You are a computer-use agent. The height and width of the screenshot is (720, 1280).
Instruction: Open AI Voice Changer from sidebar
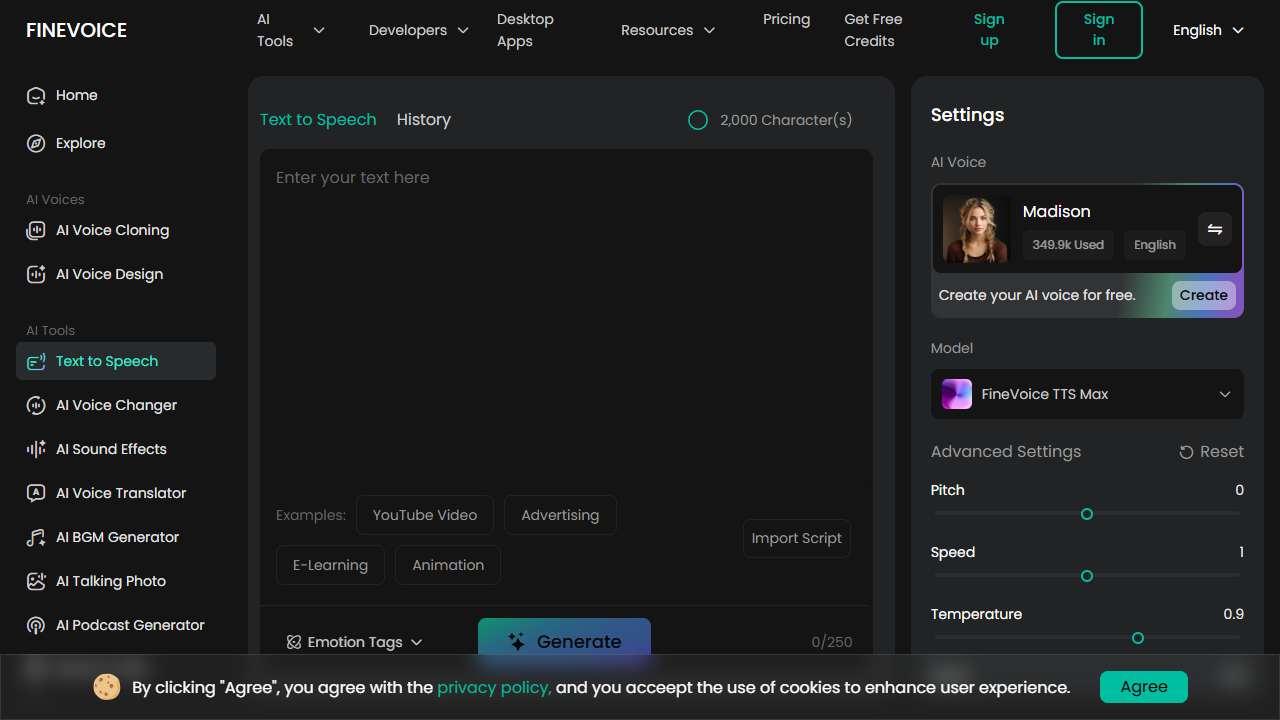36,406
